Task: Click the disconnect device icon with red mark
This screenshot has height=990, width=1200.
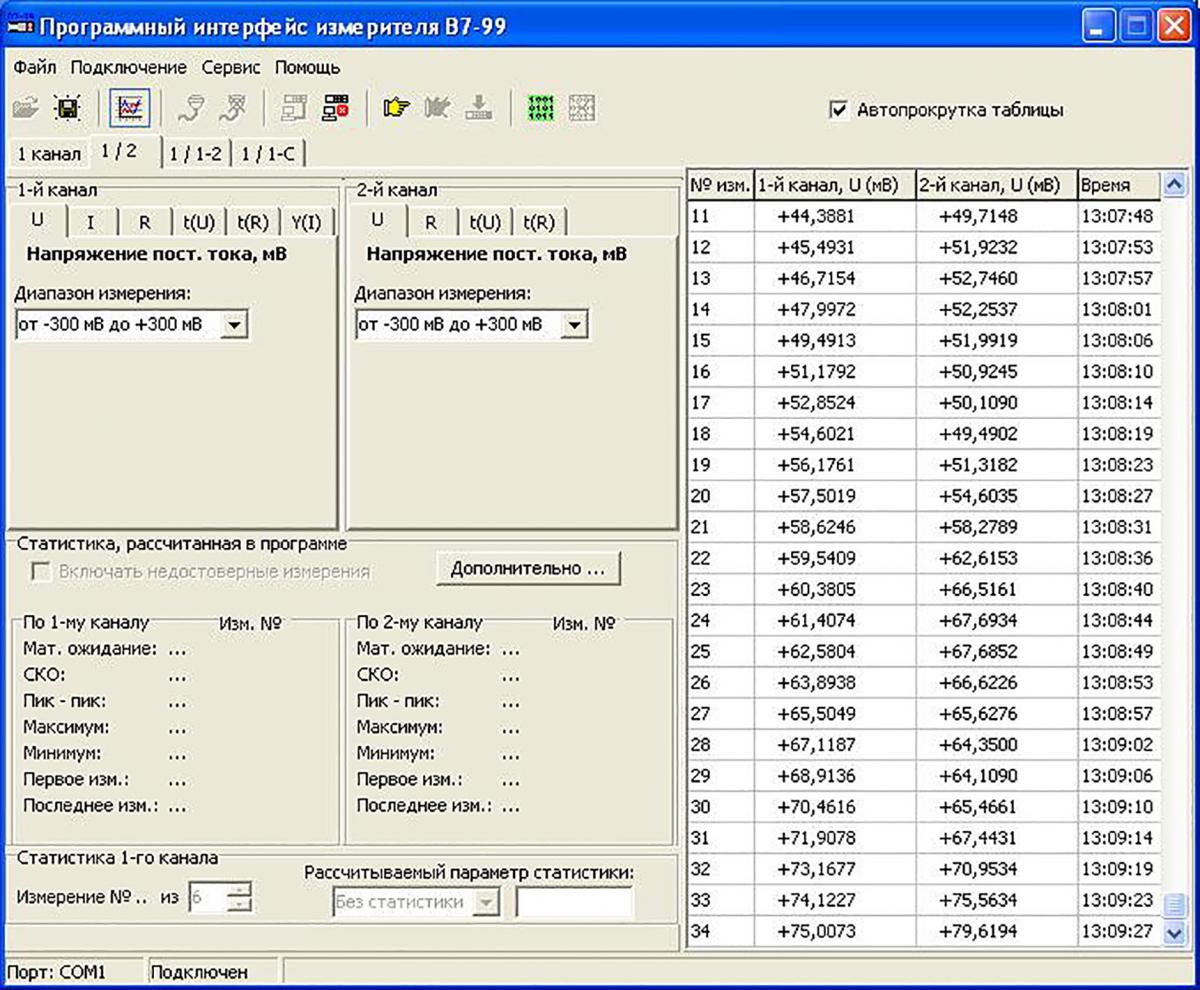Action: (x=335, y=108)
